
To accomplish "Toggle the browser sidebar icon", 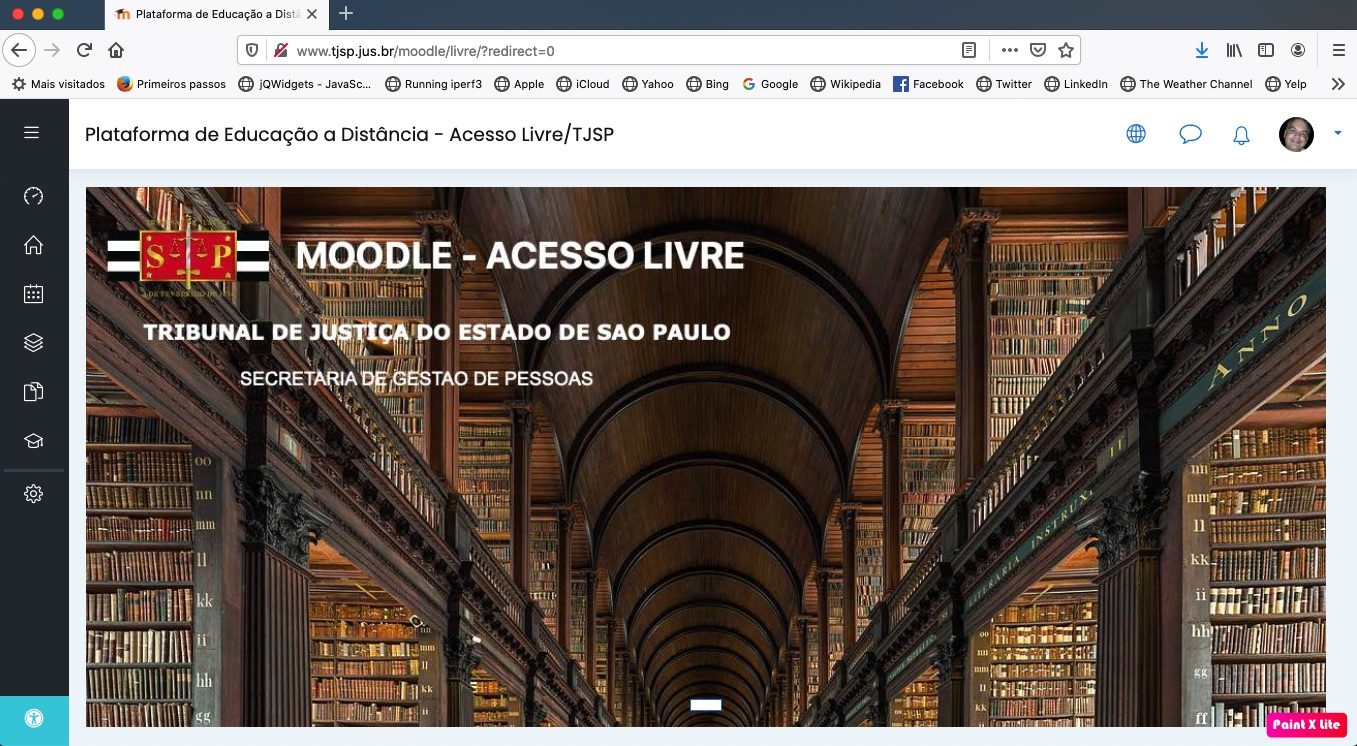I will pos(1266,50).
